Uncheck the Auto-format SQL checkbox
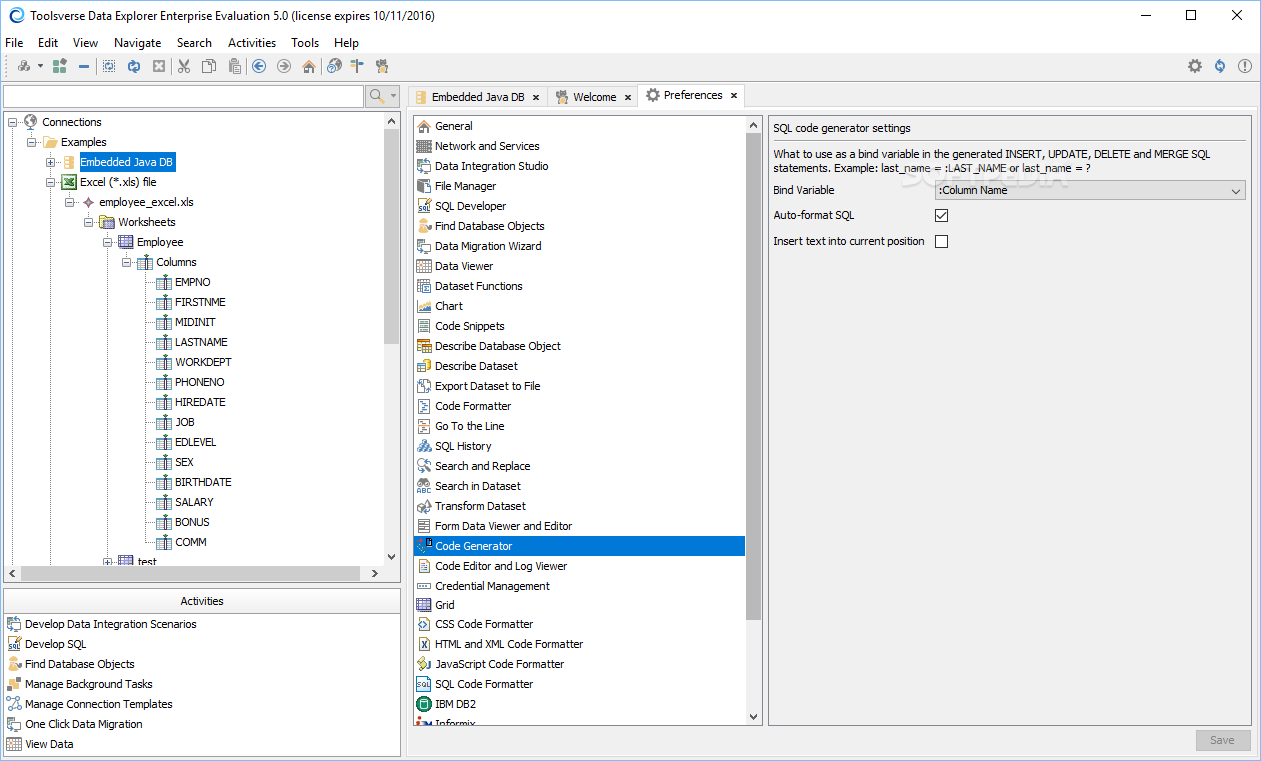The height and width of the screenshot is (761, 1261). pyautogui.click(x=941, y=215)
